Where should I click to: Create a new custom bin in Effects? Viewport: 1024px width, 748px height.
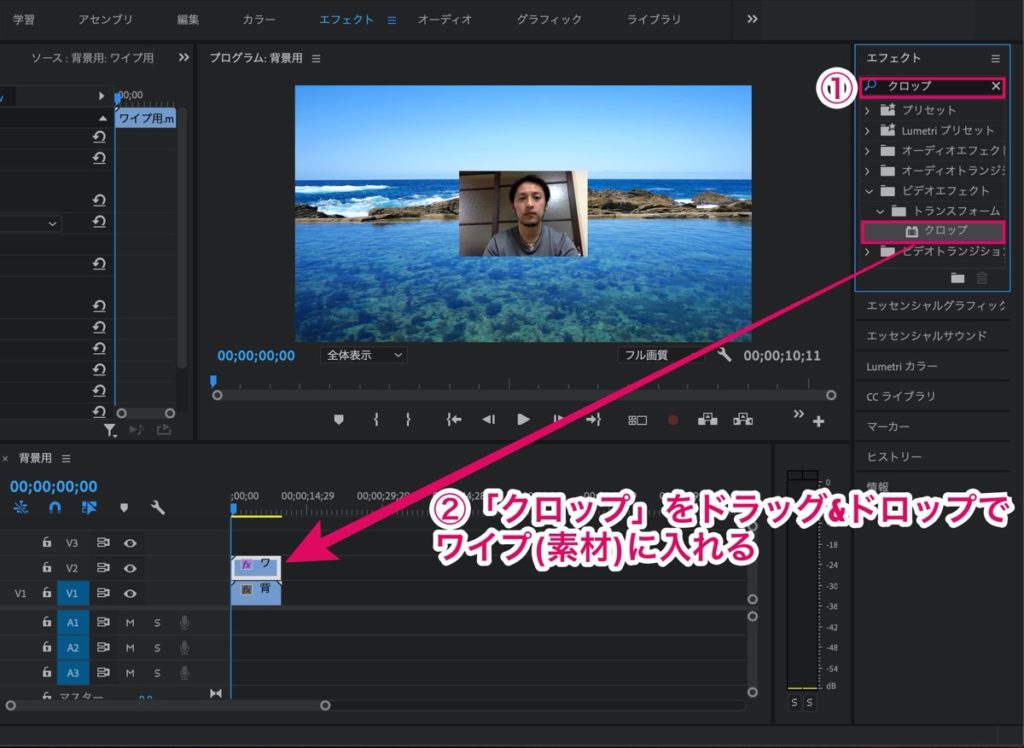957,278
